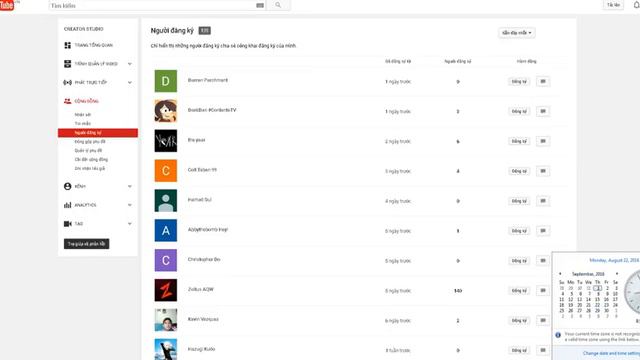Click Change date and time settings link
Viewport: 640px width, 360px height.
(611, 353)
